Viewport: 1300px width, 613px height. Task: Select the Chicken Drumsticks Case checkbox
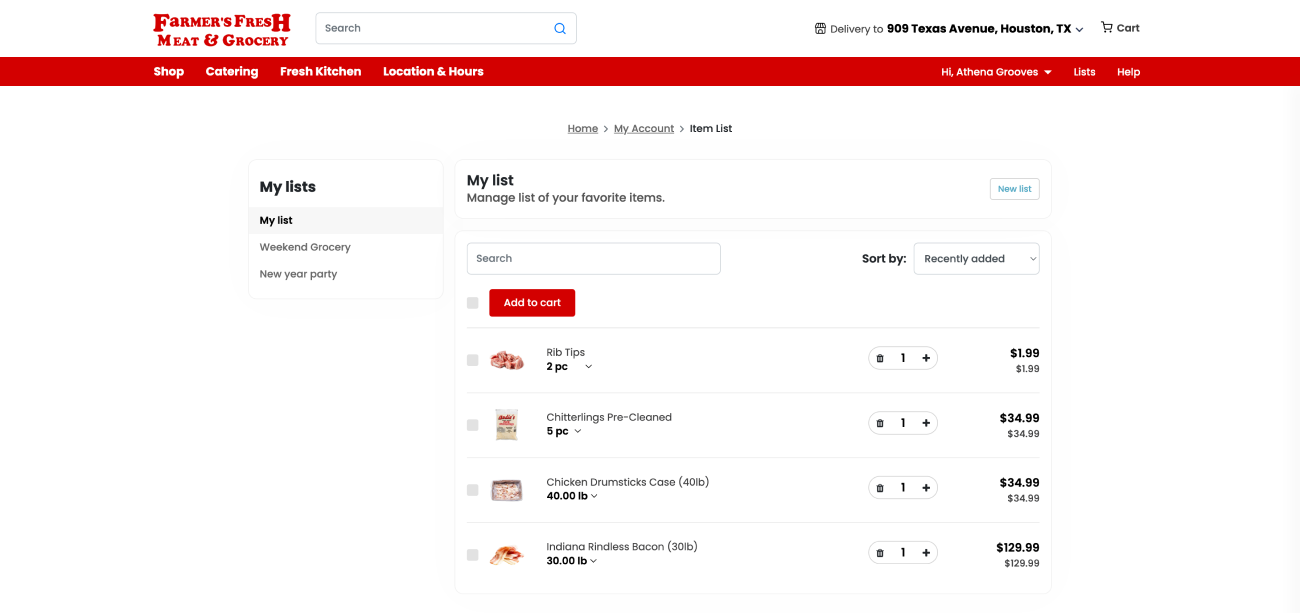(473, 490)
